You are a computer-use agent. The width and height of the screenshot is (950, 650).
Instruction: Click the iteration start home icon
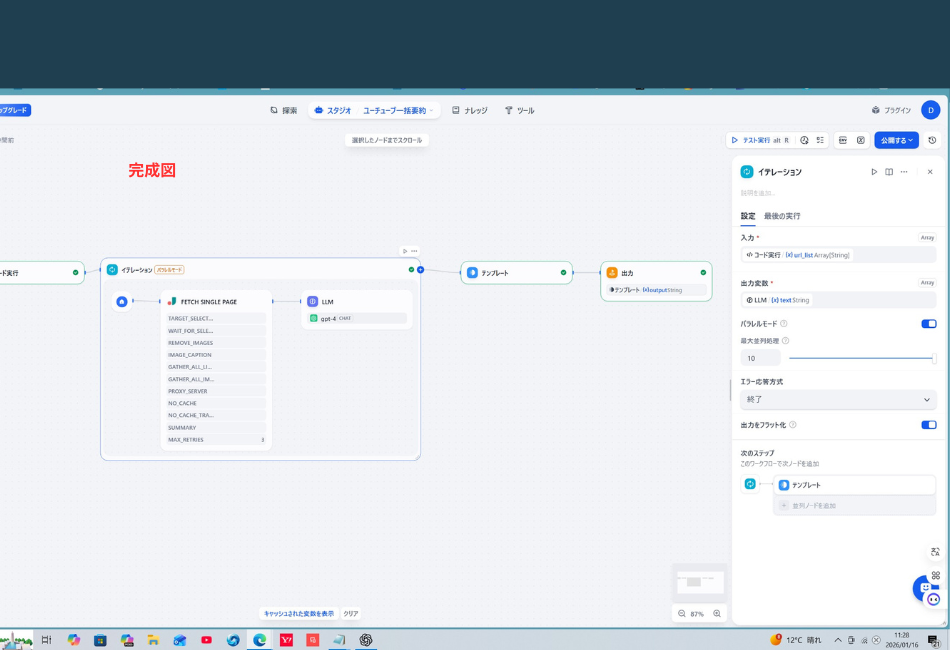[122, 301]
